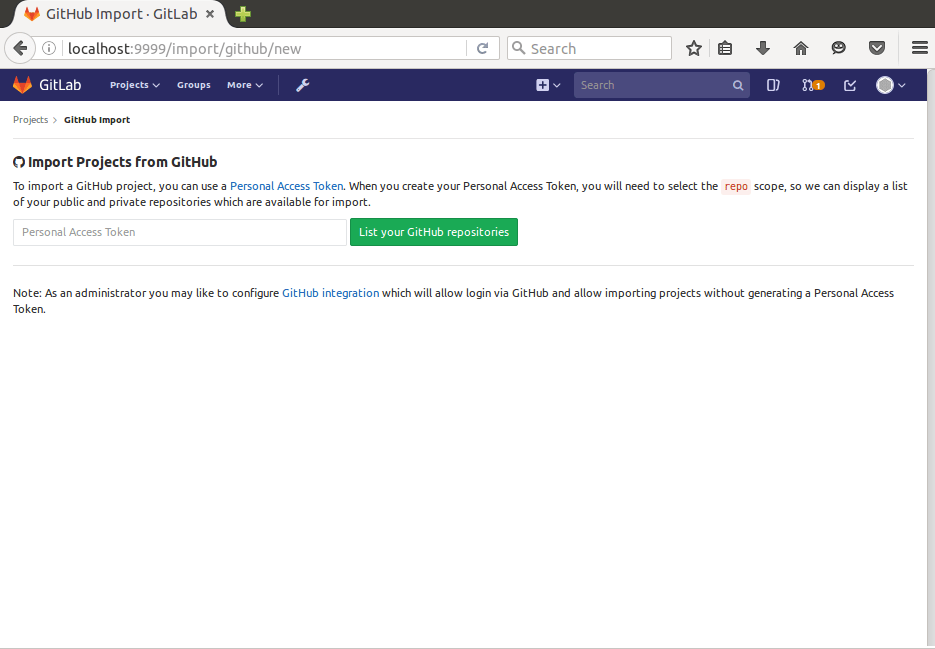Open the new item plus dropdown

[x=548, y=85]
